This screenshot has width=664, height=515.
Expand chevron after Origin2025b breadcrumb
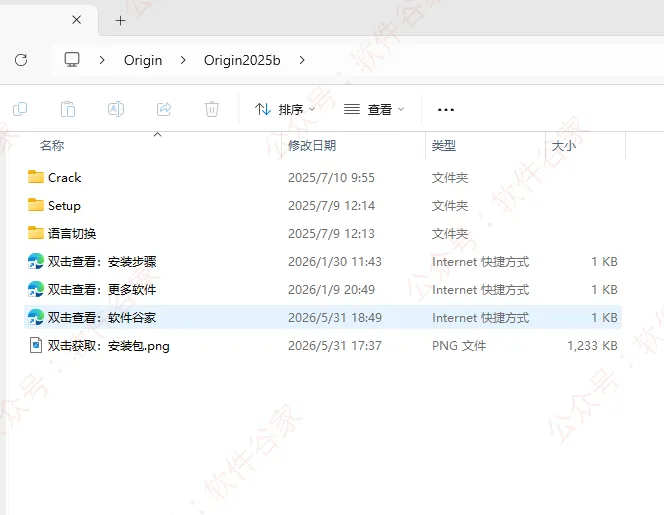(x=302, y=60)
